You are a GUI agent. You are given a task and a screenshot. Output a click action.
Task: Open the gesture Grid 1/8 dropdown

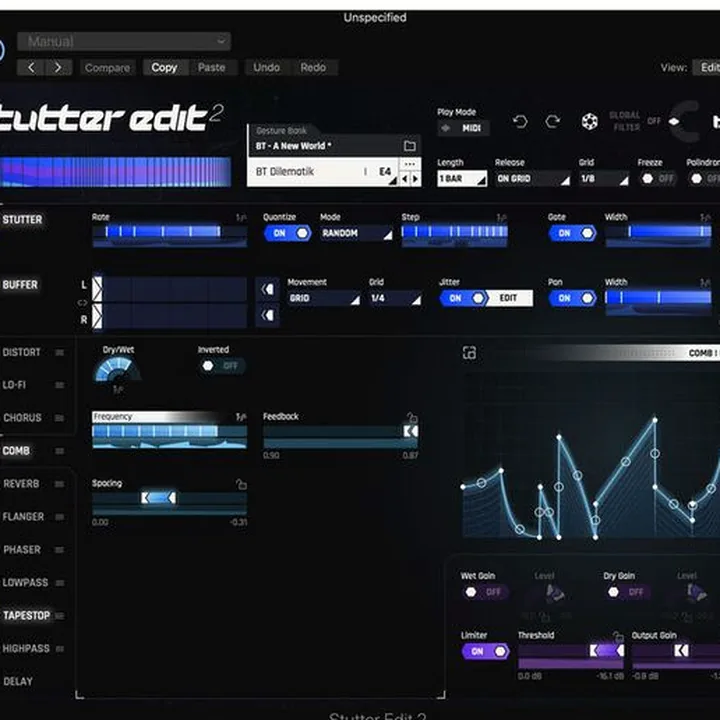point(604,179)
